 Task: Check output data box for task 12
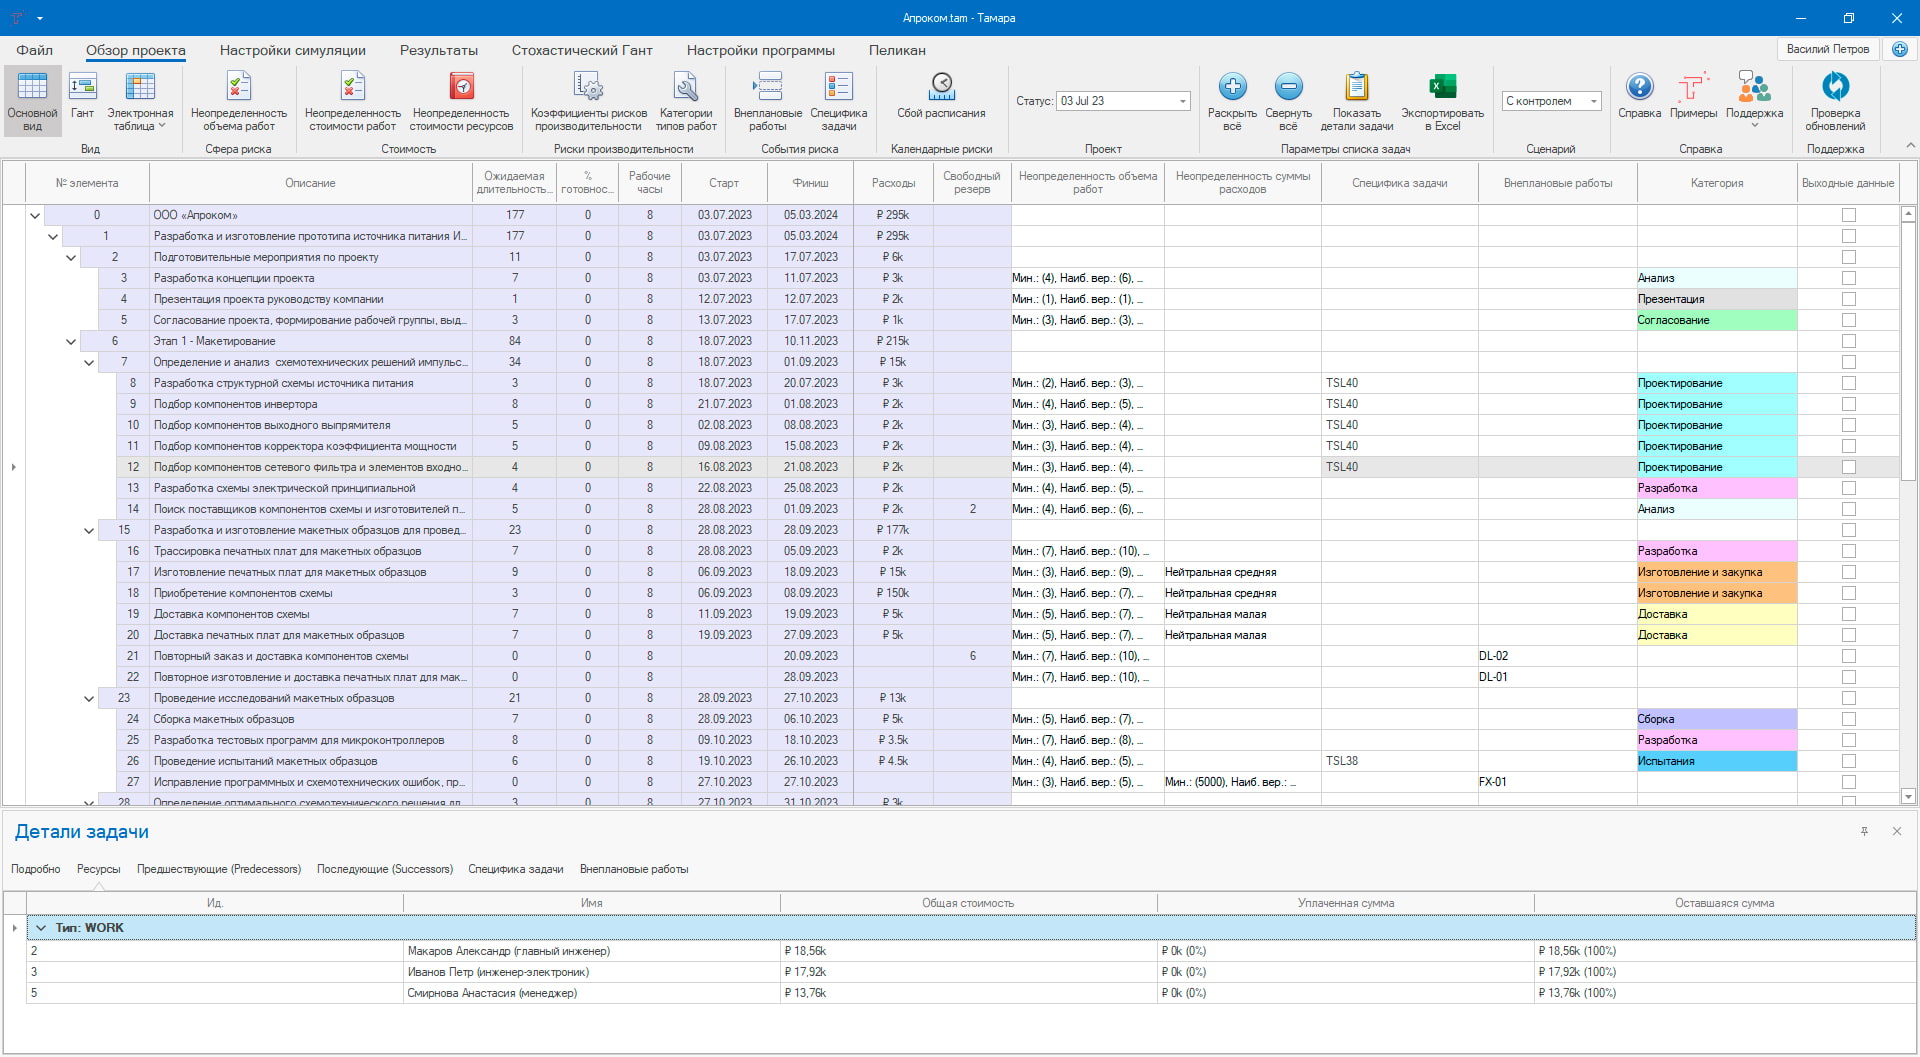(x=1848, y=467)
